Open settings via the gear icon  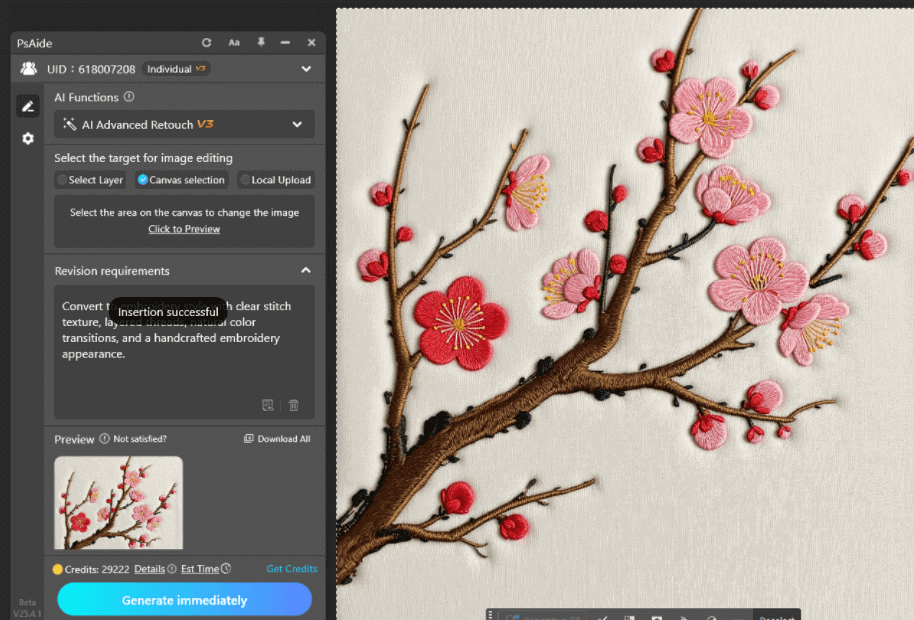28,138
